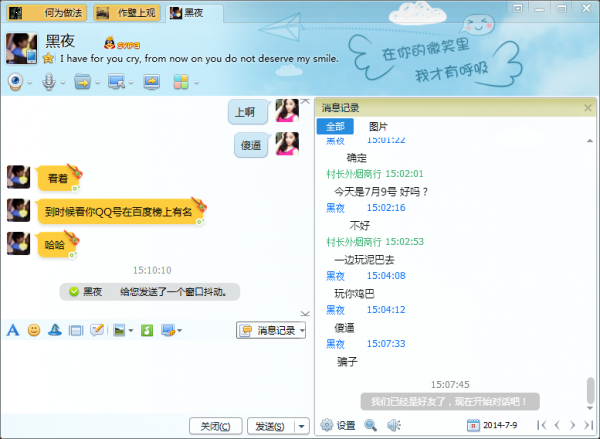Click the screenshot capture tool icon
Viewport: 600px width, 439px height.
click(x=168, y=330)
